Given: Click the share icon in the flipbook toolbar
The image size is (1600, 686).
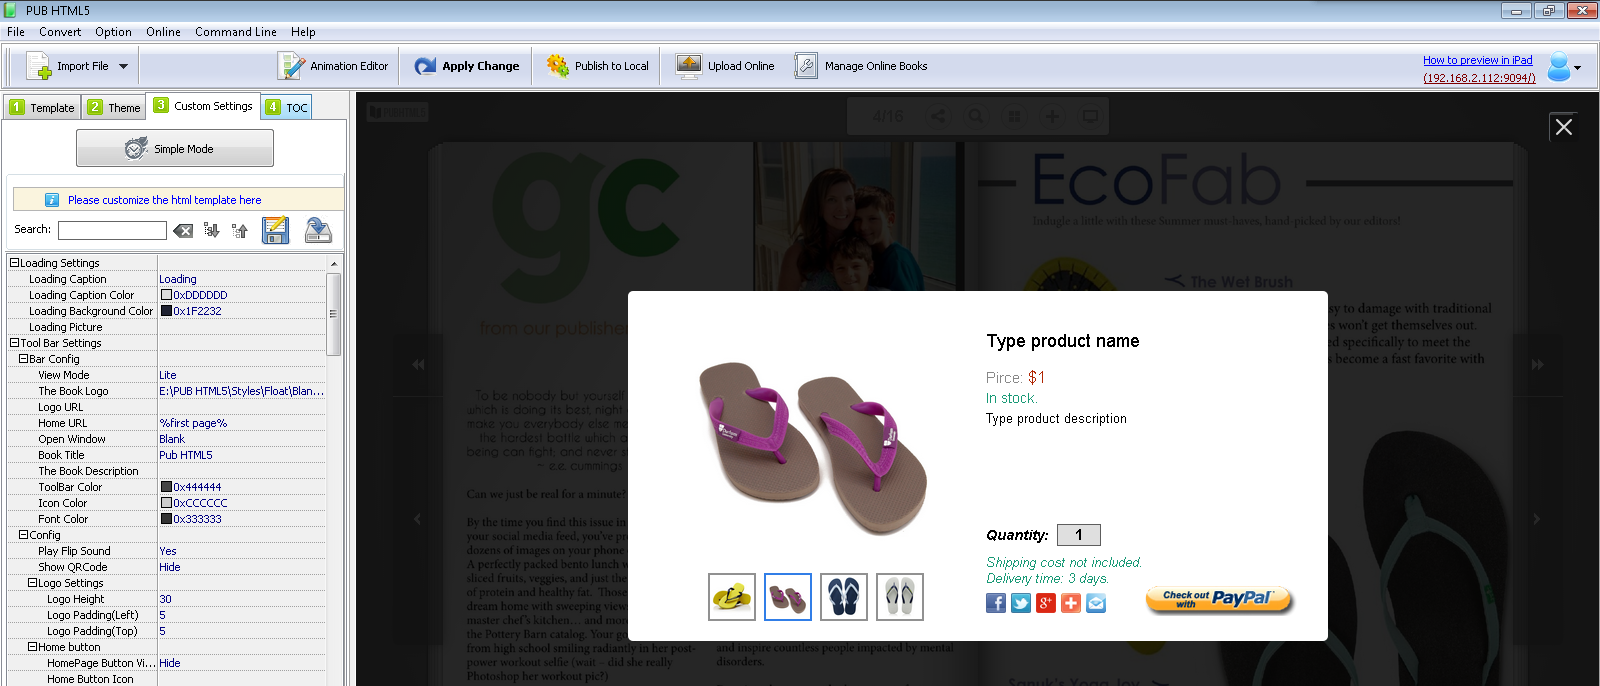Looking at the screenshot, I should [x=938, y=116].
